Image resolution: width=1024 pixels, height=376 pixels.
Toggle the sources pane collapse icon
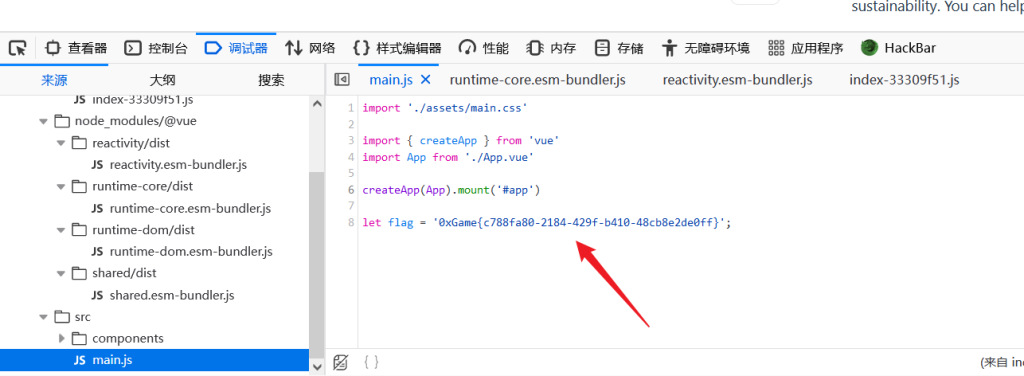[342, 80]
